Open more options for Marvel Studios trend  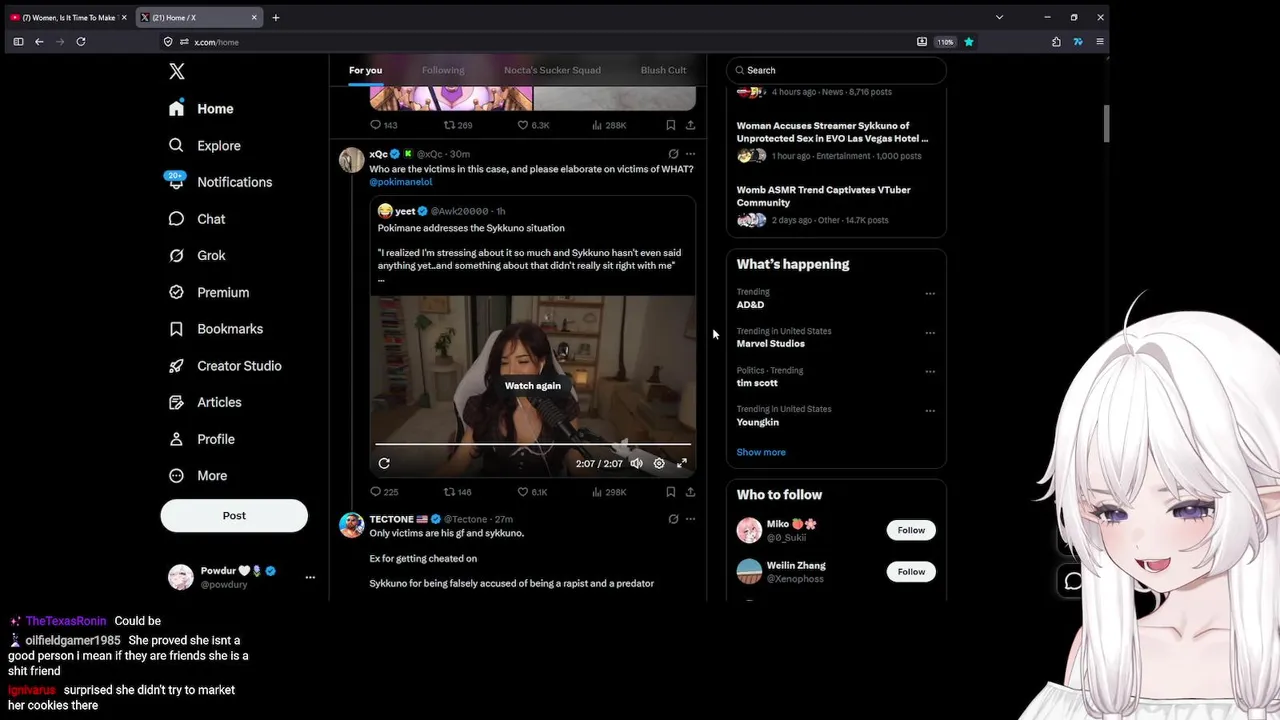[930, 333]
